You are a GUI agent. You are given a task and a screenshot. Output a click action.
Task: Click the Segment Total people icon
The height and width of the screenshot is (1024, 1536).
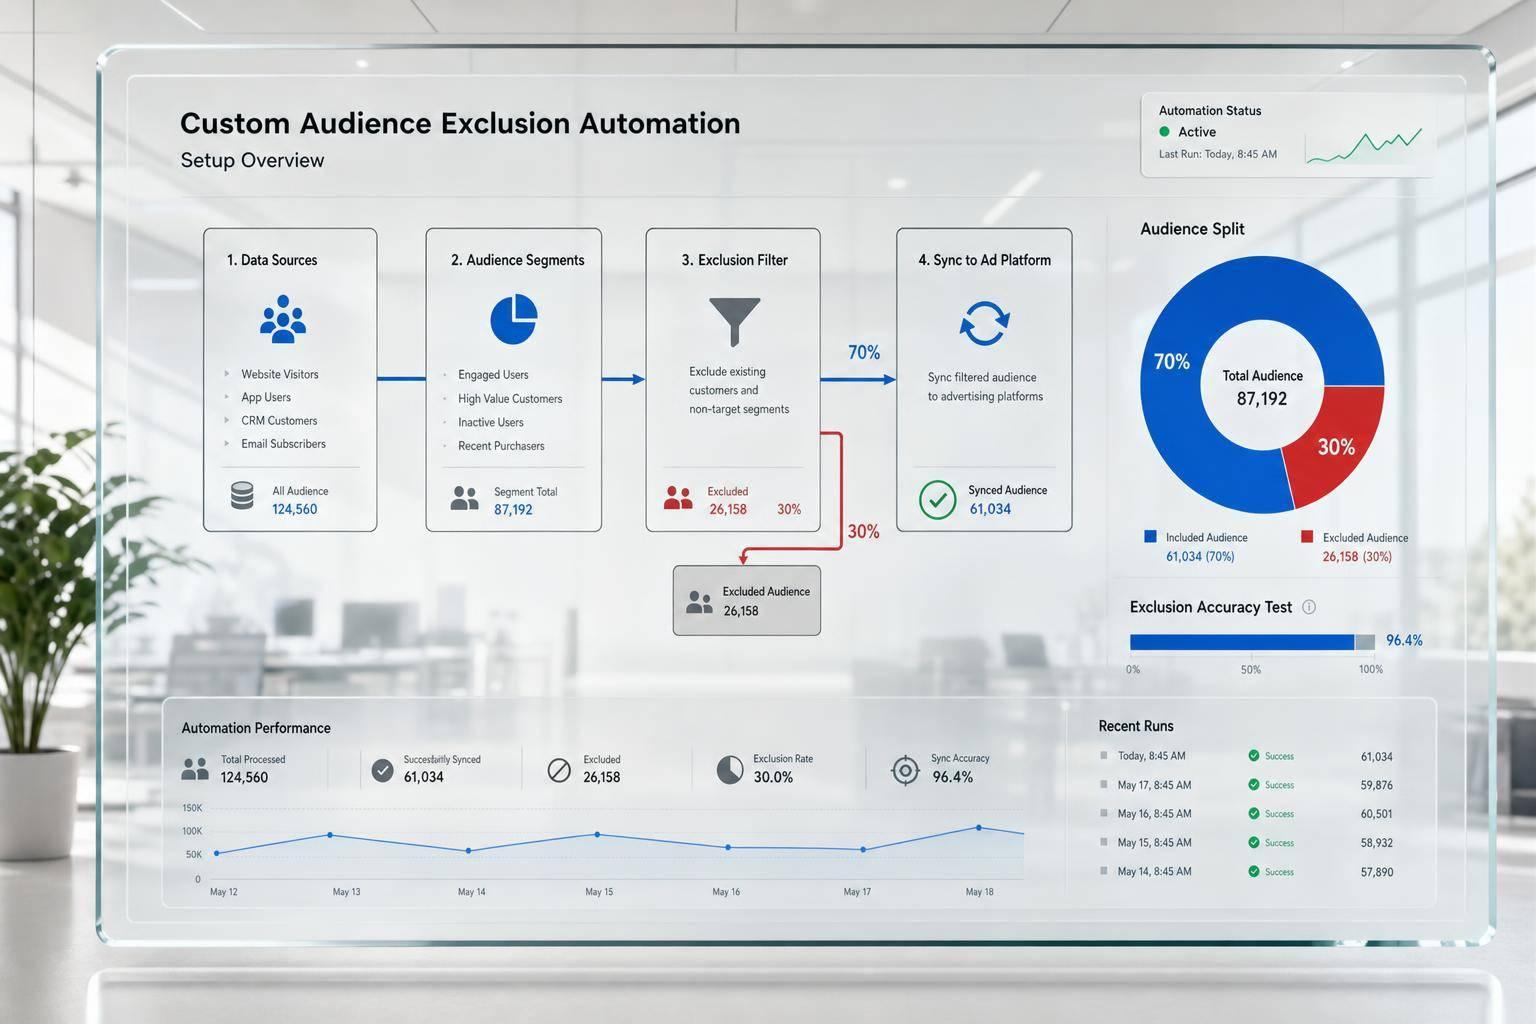click(x=464, y=498)
